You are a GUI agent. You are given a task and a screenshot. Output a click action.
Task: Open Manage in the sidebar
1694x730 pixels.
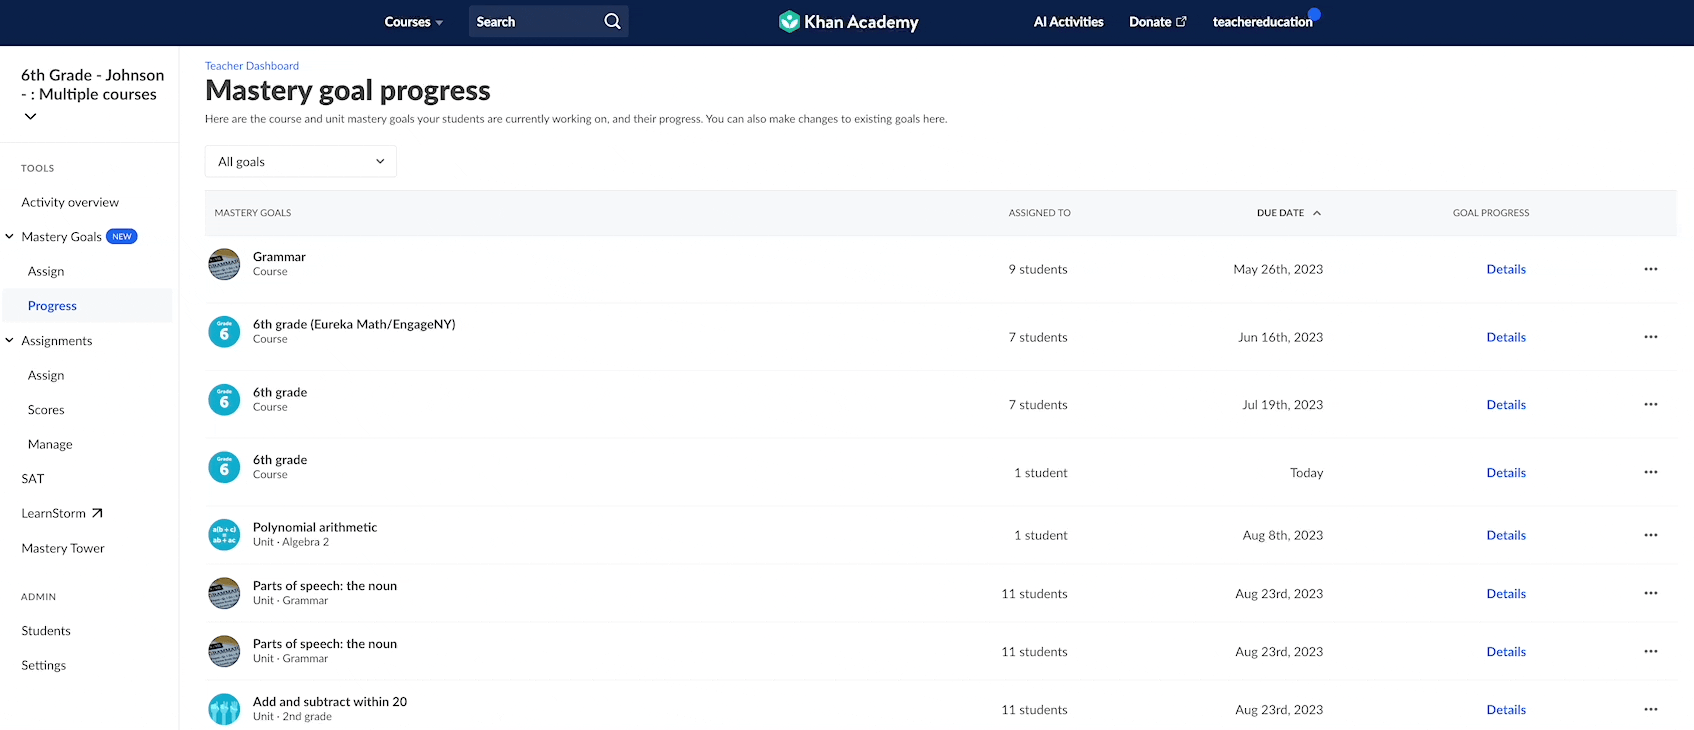tap(50, 444)
